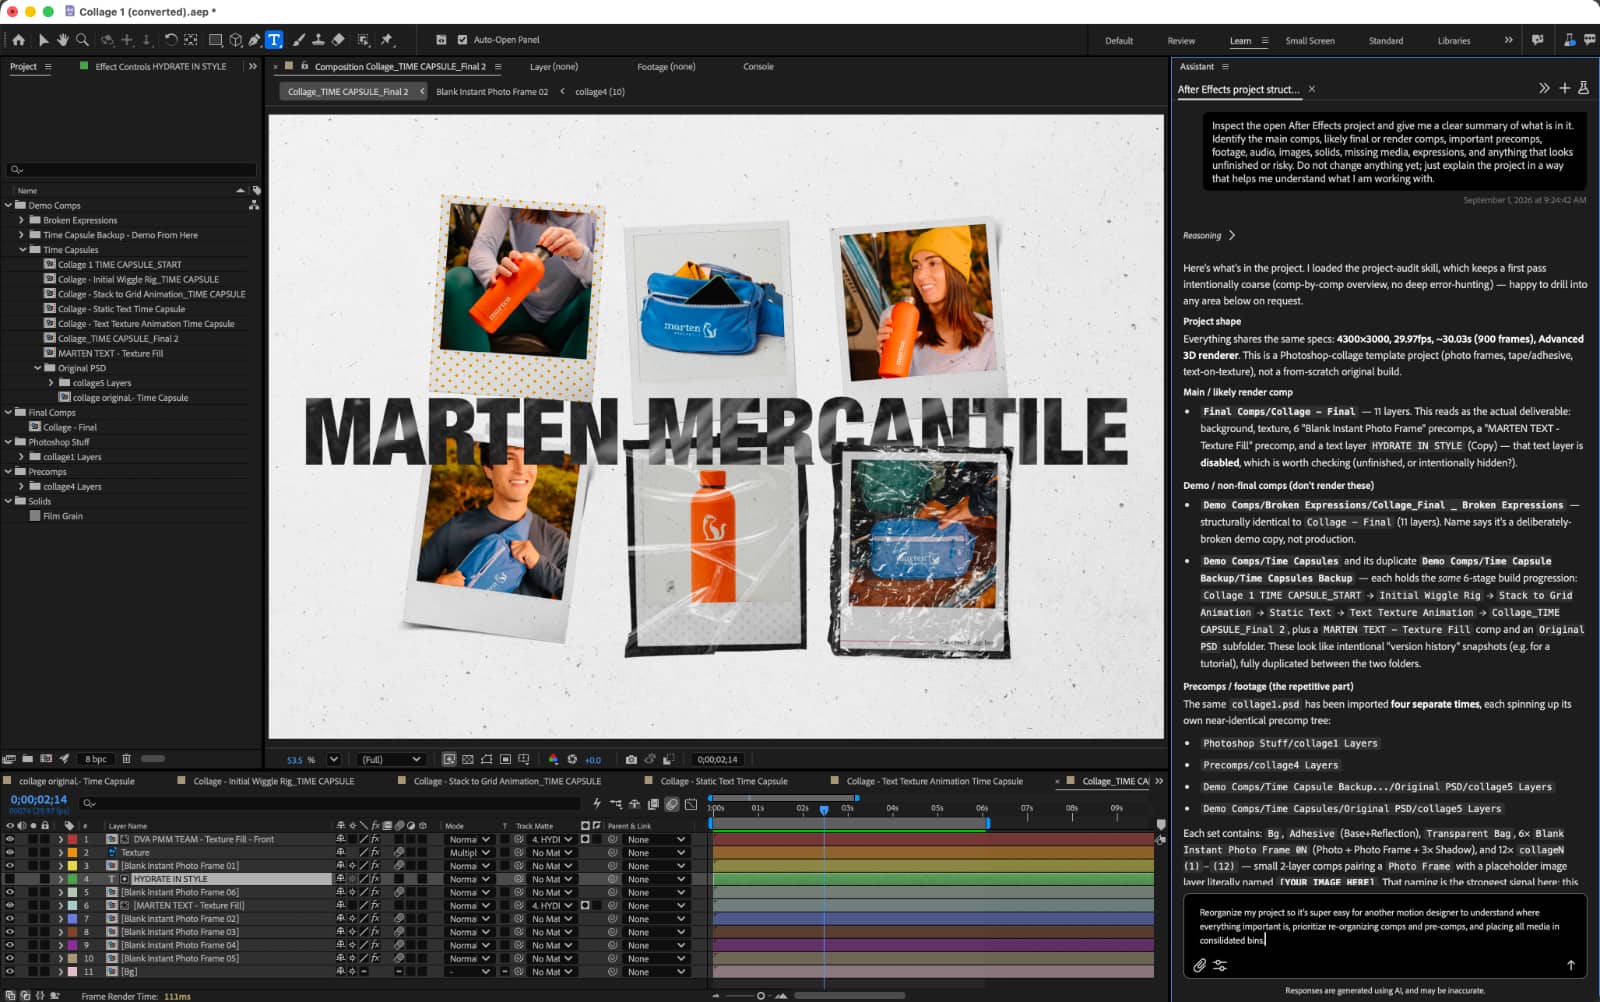Screen dimensions: 1600x1002
Task: Toggle the Auto-Open Panel checkbox
Action: tap(462, 40)
